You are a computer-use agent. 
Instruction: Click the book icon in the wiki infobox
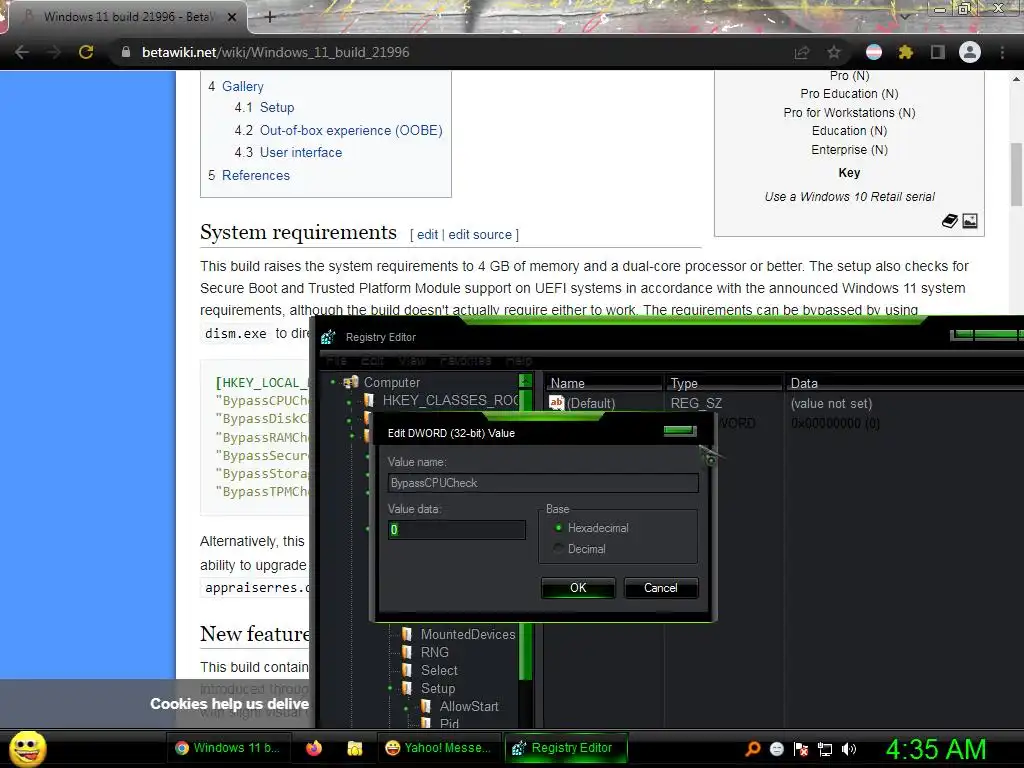pyautogui.click(x=950, y=221)
